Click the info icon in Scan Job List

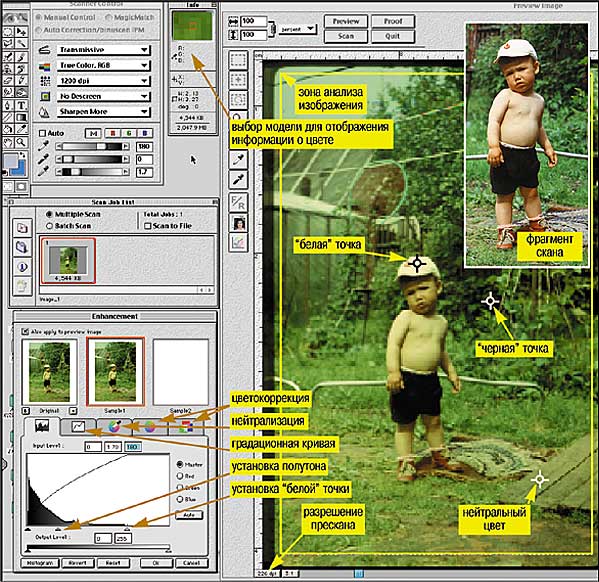[x=22, y=266]
